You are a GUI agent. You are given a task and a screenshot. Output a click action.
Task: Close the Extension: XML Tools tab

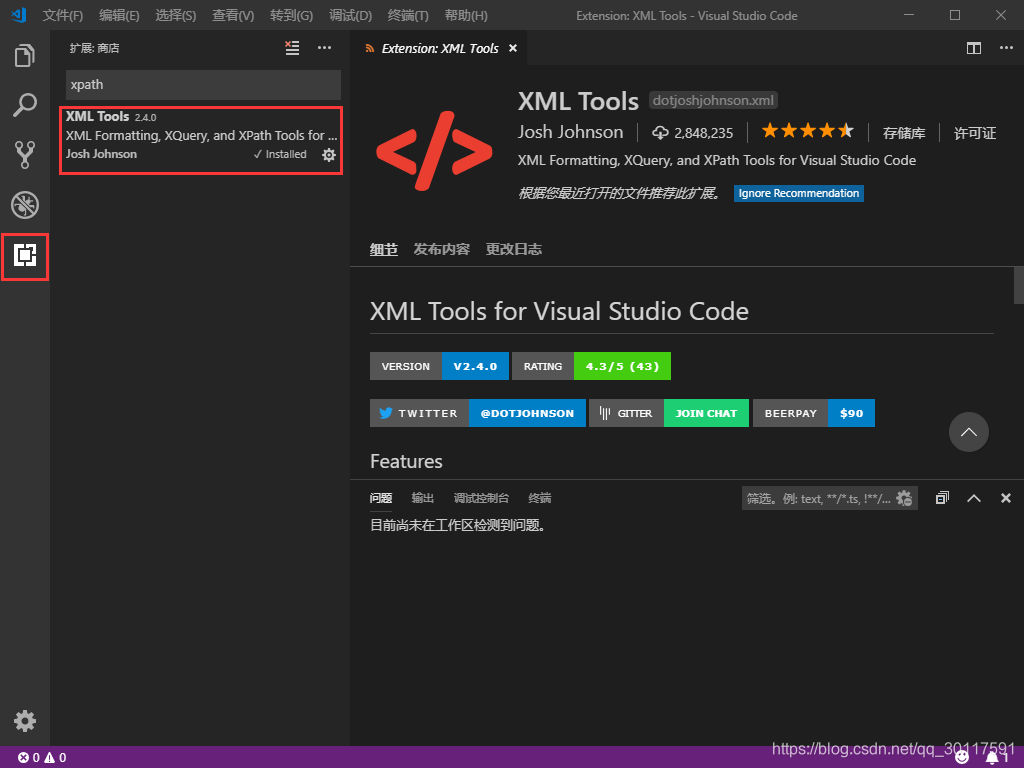pos(513,48)
